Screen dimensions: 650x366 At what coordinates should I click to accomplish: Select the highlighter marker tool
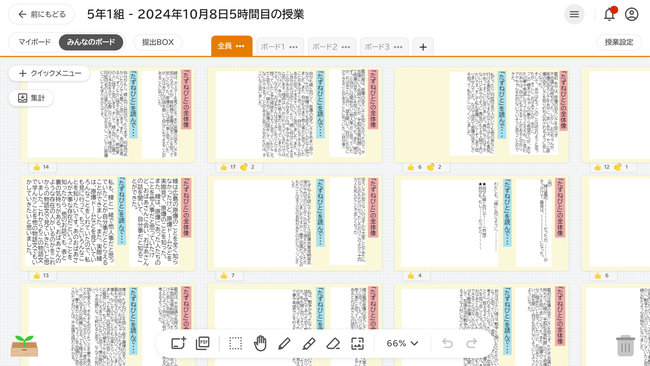point(309,344)
